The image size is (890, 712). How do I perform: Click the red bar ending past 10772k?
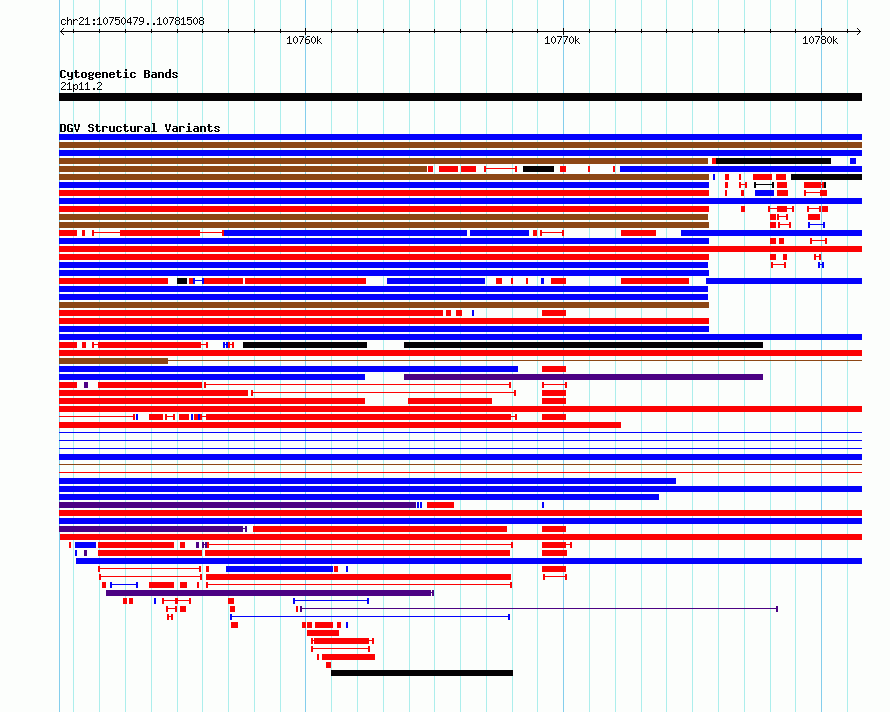[x=340, y=425]
